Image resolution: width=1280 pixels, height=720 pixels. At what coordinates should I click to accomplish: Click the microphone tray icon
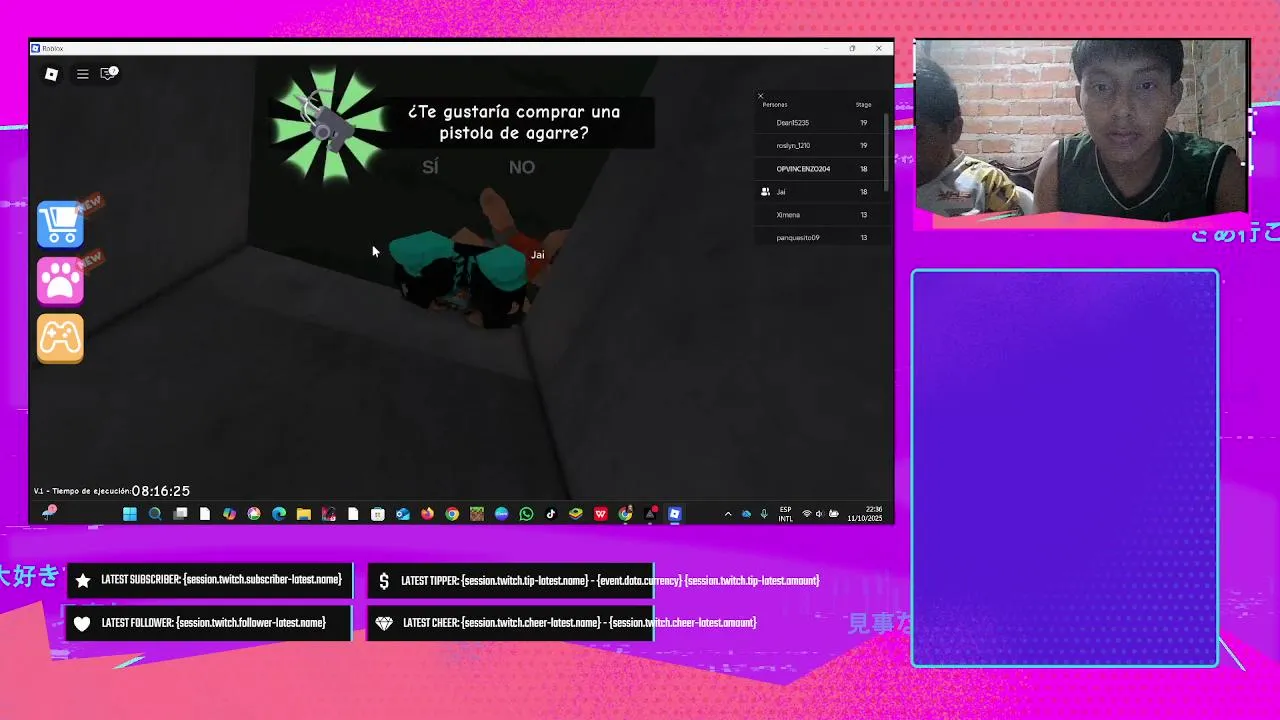pyautogui.click(x=764, y=514)
